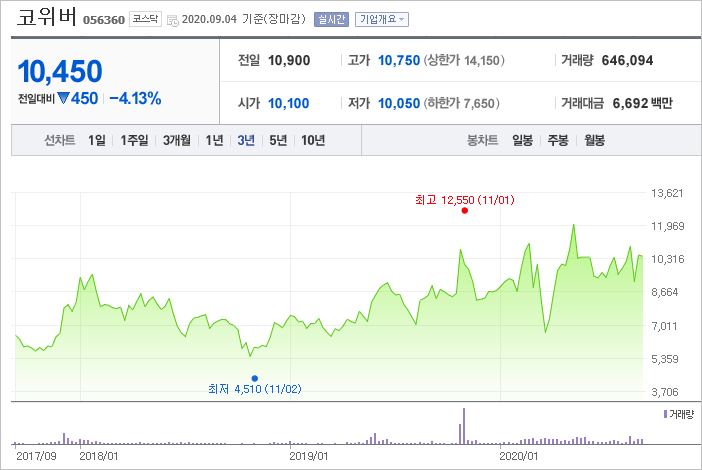
Task: Click the 2019/01 axis label
Action: [308, 456]
